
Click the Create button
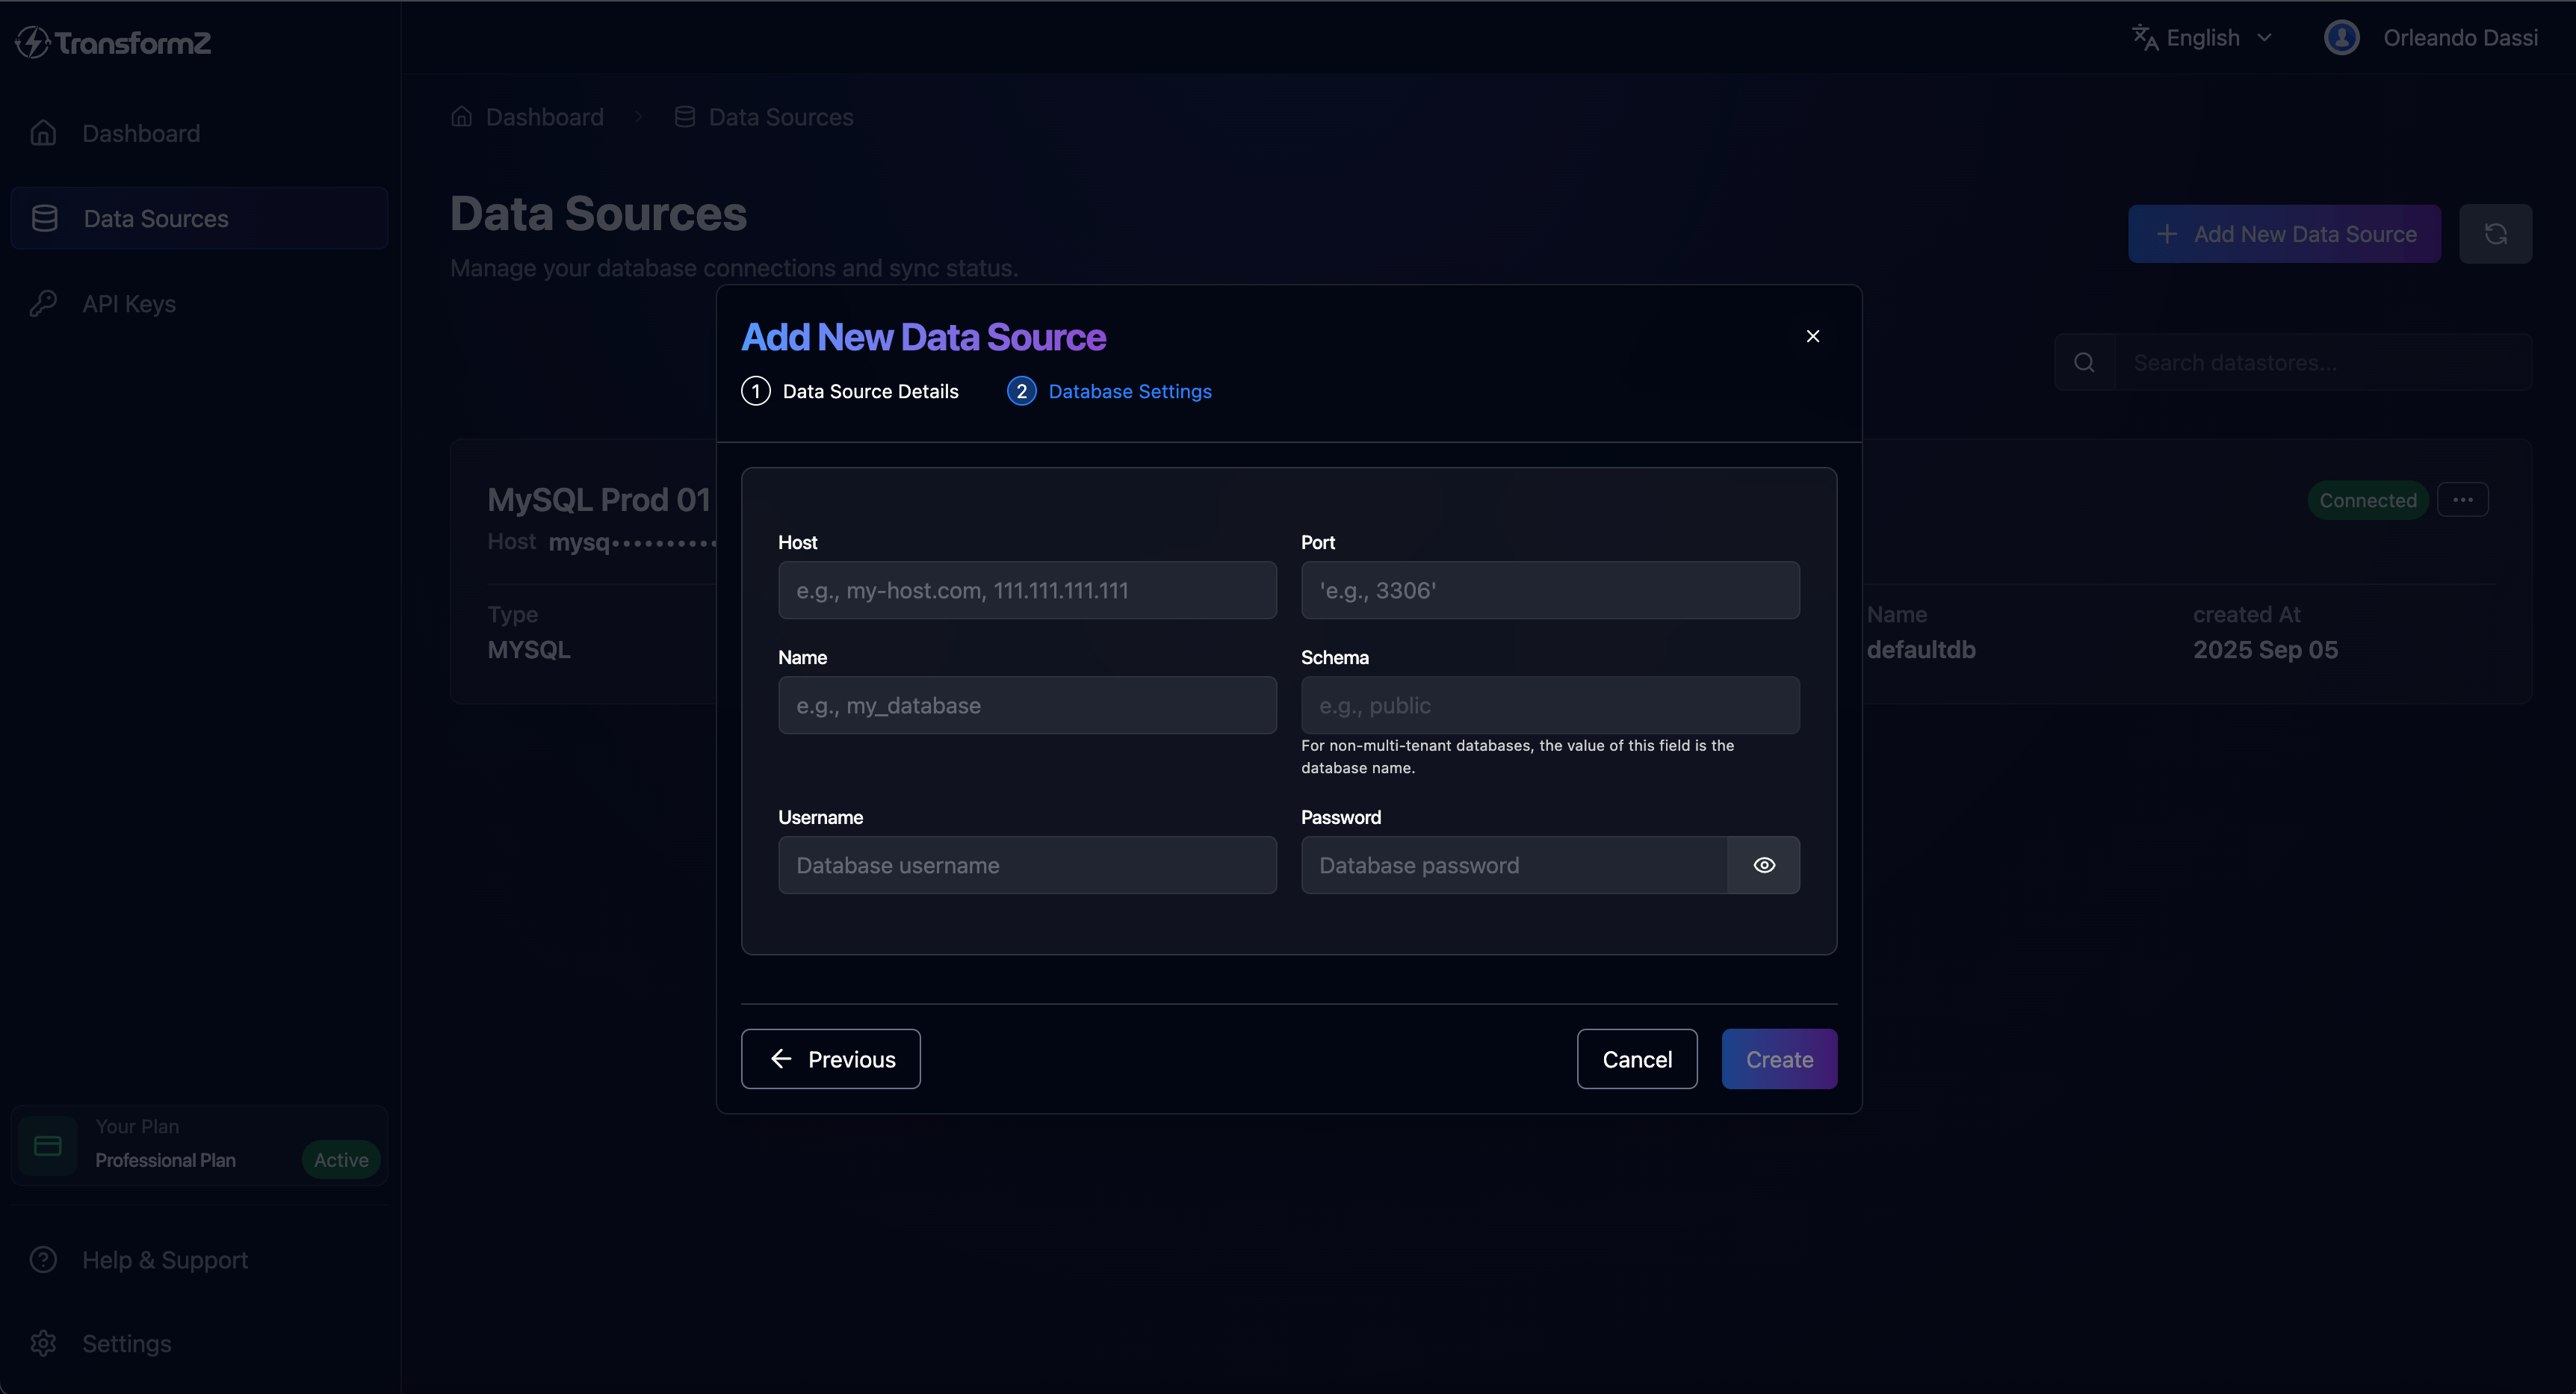pyautogui.click(x=1779, y=1058)
